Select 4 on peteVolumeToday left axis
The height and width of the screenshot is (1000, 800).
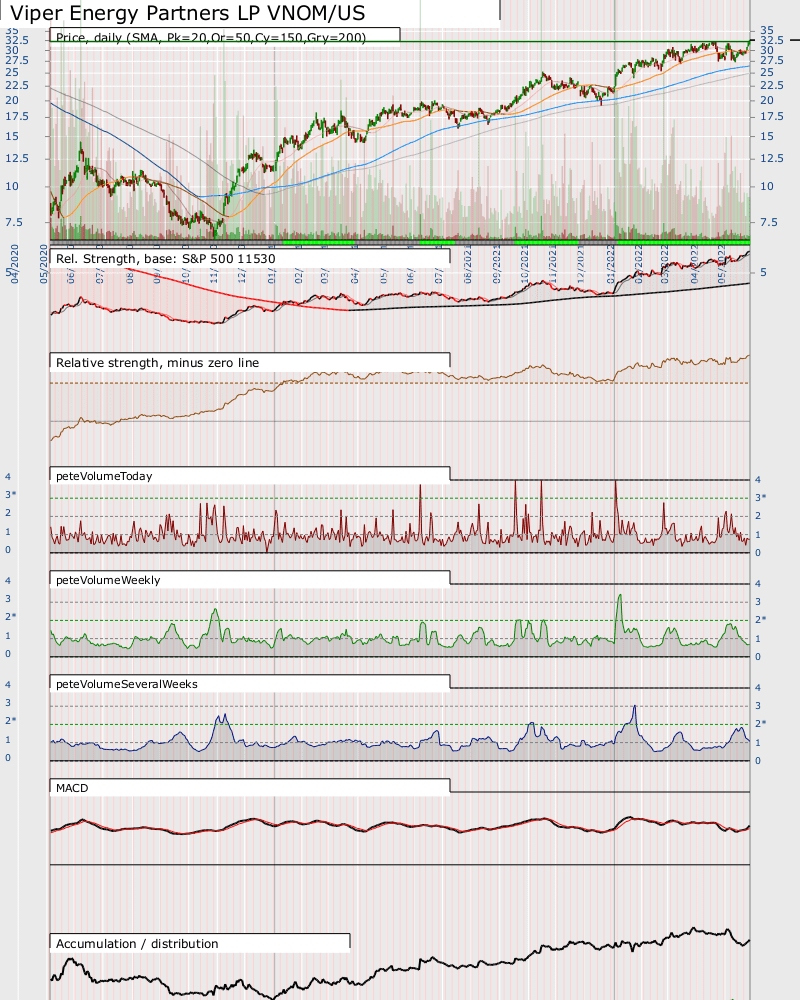8,476
